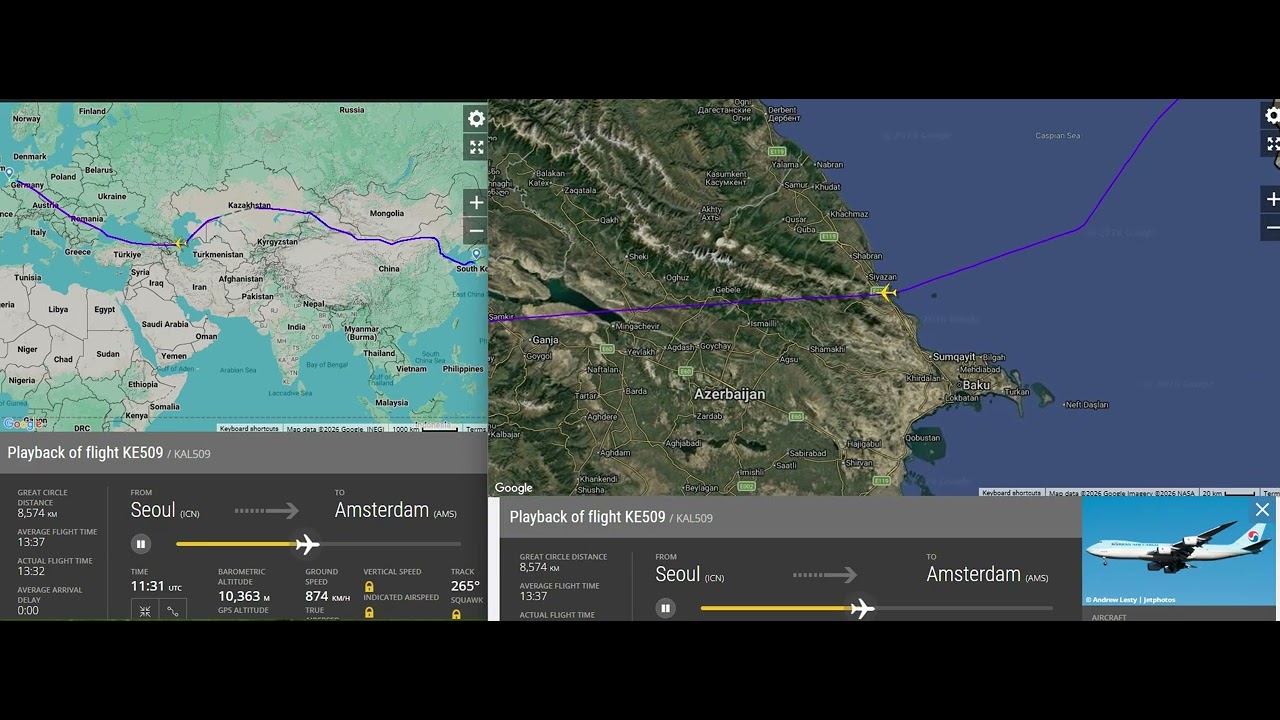Click left panel average flight time 13:37
1280x720 pixels.
(31, 542)
